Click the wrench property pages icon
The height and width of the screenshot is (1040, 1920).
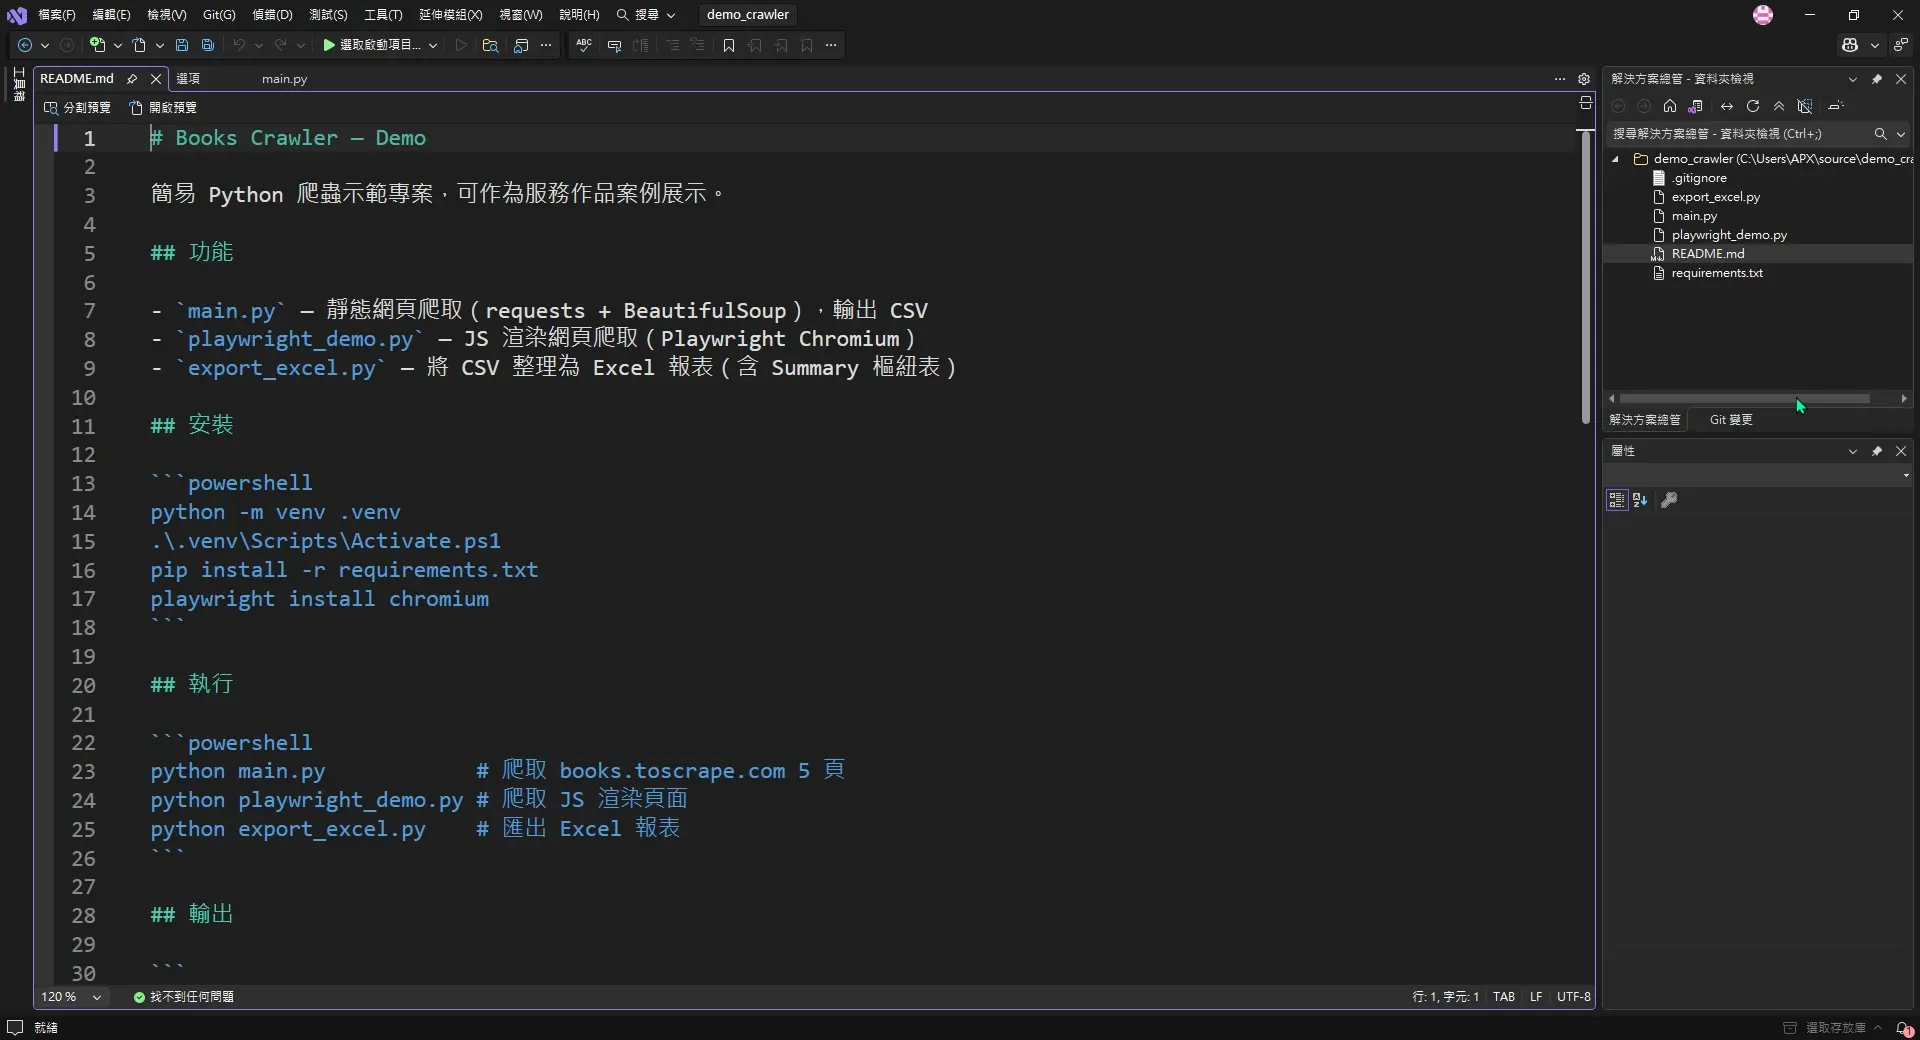pos(1669,500)
